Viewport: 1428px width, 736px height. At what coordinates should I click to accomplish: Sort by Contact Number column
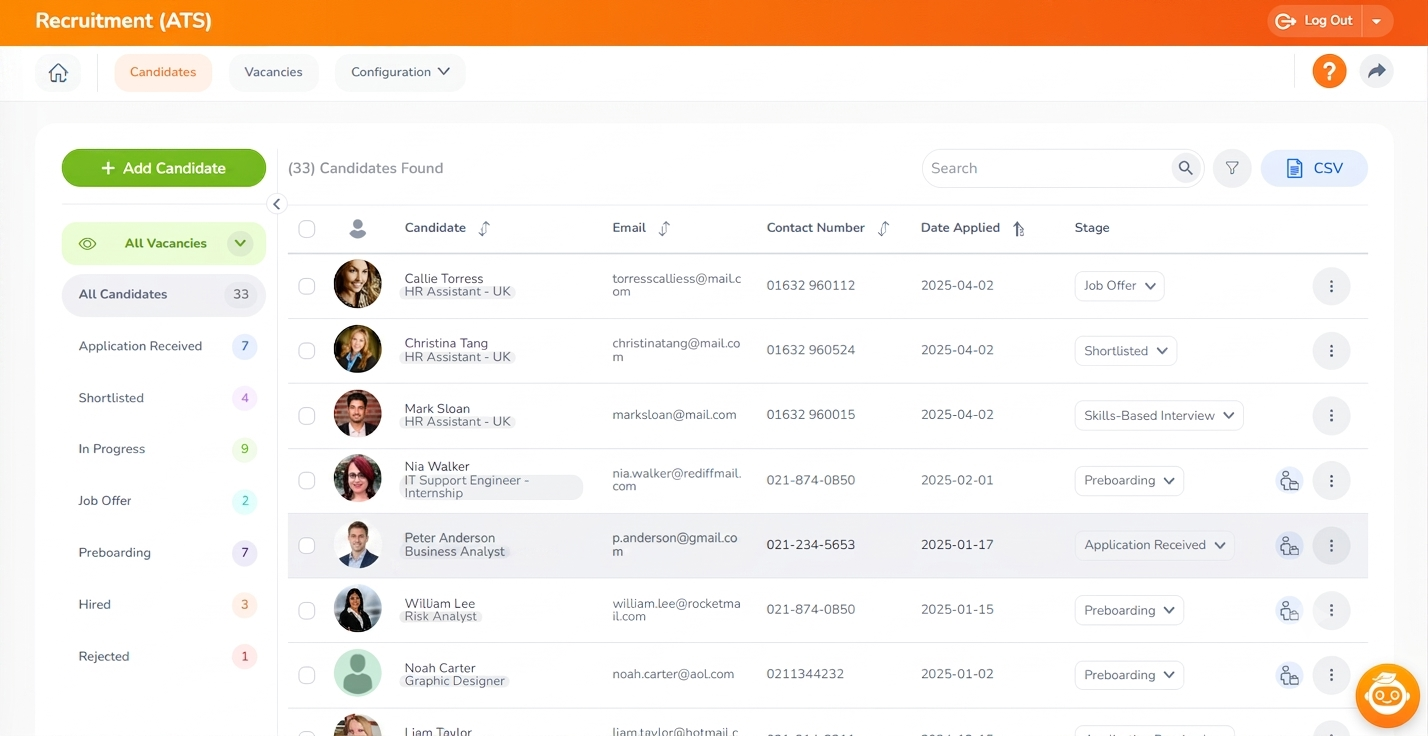pyautogui.click(x=883, y=228)
